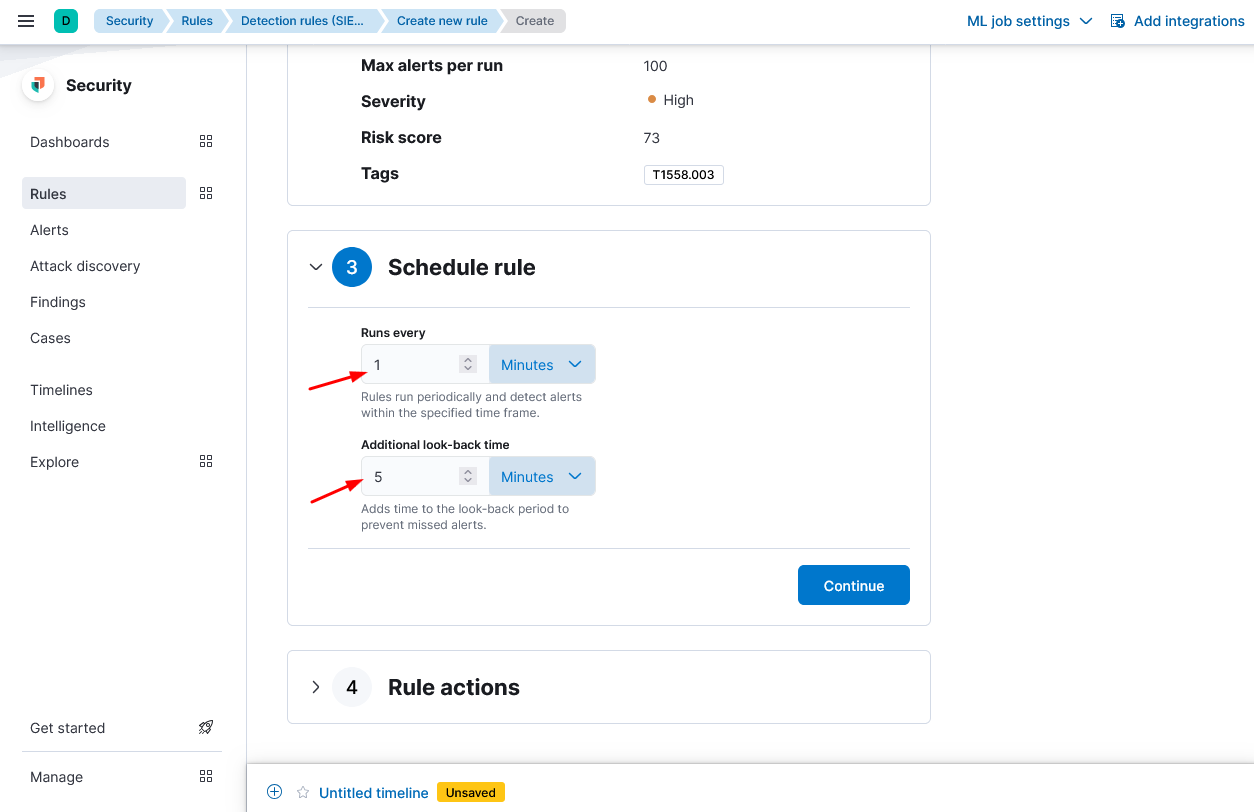The width and height of the screenshot is (1254, 812).
Task: Go to Alerts in sidebar
Action: point(50,230)
